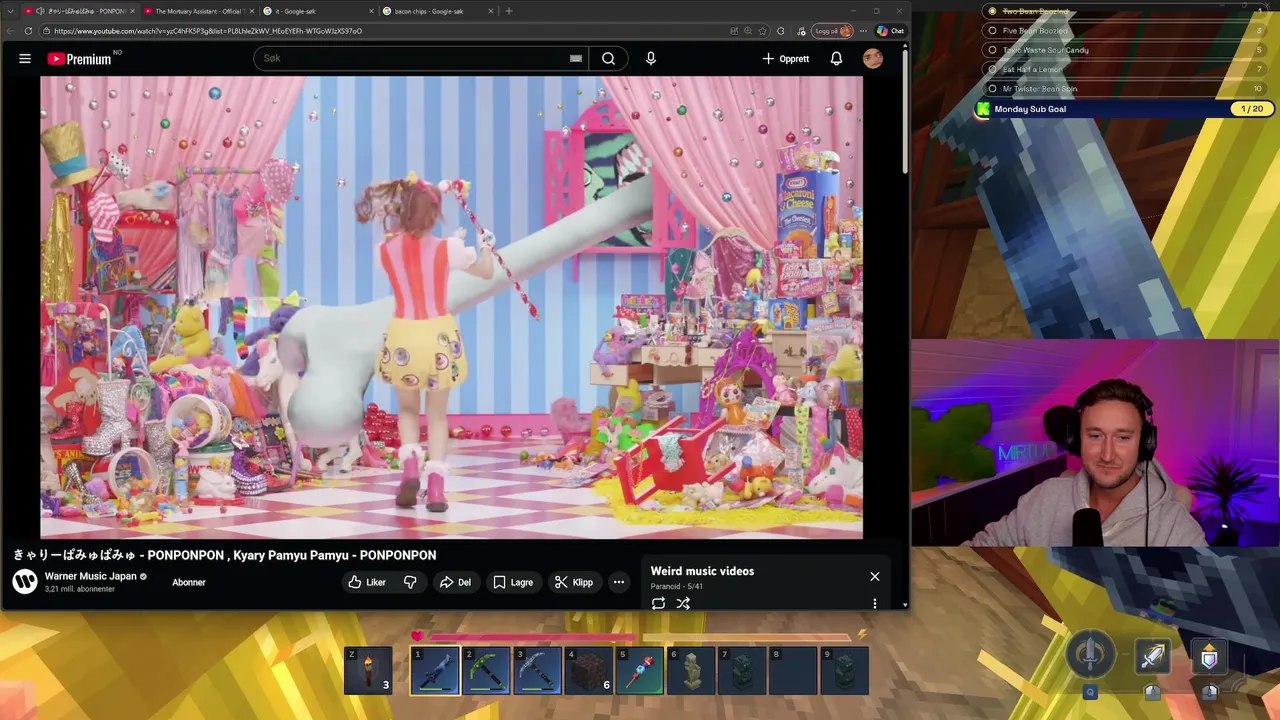Viewport: 1280px width, 720px height.
Task: Open the browser Chat sidebar button
Action: coord(890,31)
